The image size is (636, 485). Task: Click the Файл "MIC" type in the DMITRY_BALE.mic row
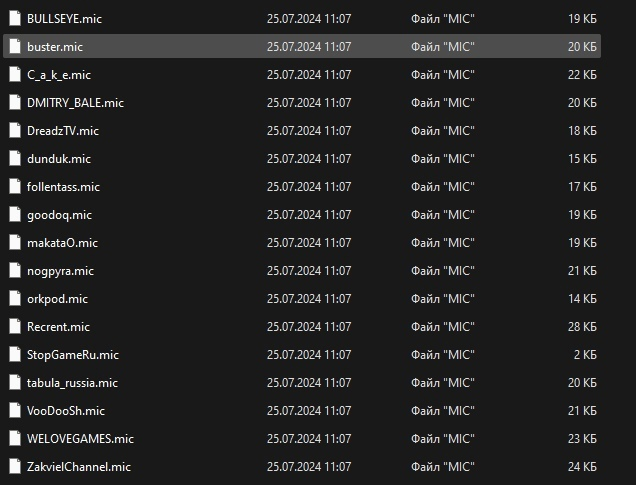[x=443, y=103]
